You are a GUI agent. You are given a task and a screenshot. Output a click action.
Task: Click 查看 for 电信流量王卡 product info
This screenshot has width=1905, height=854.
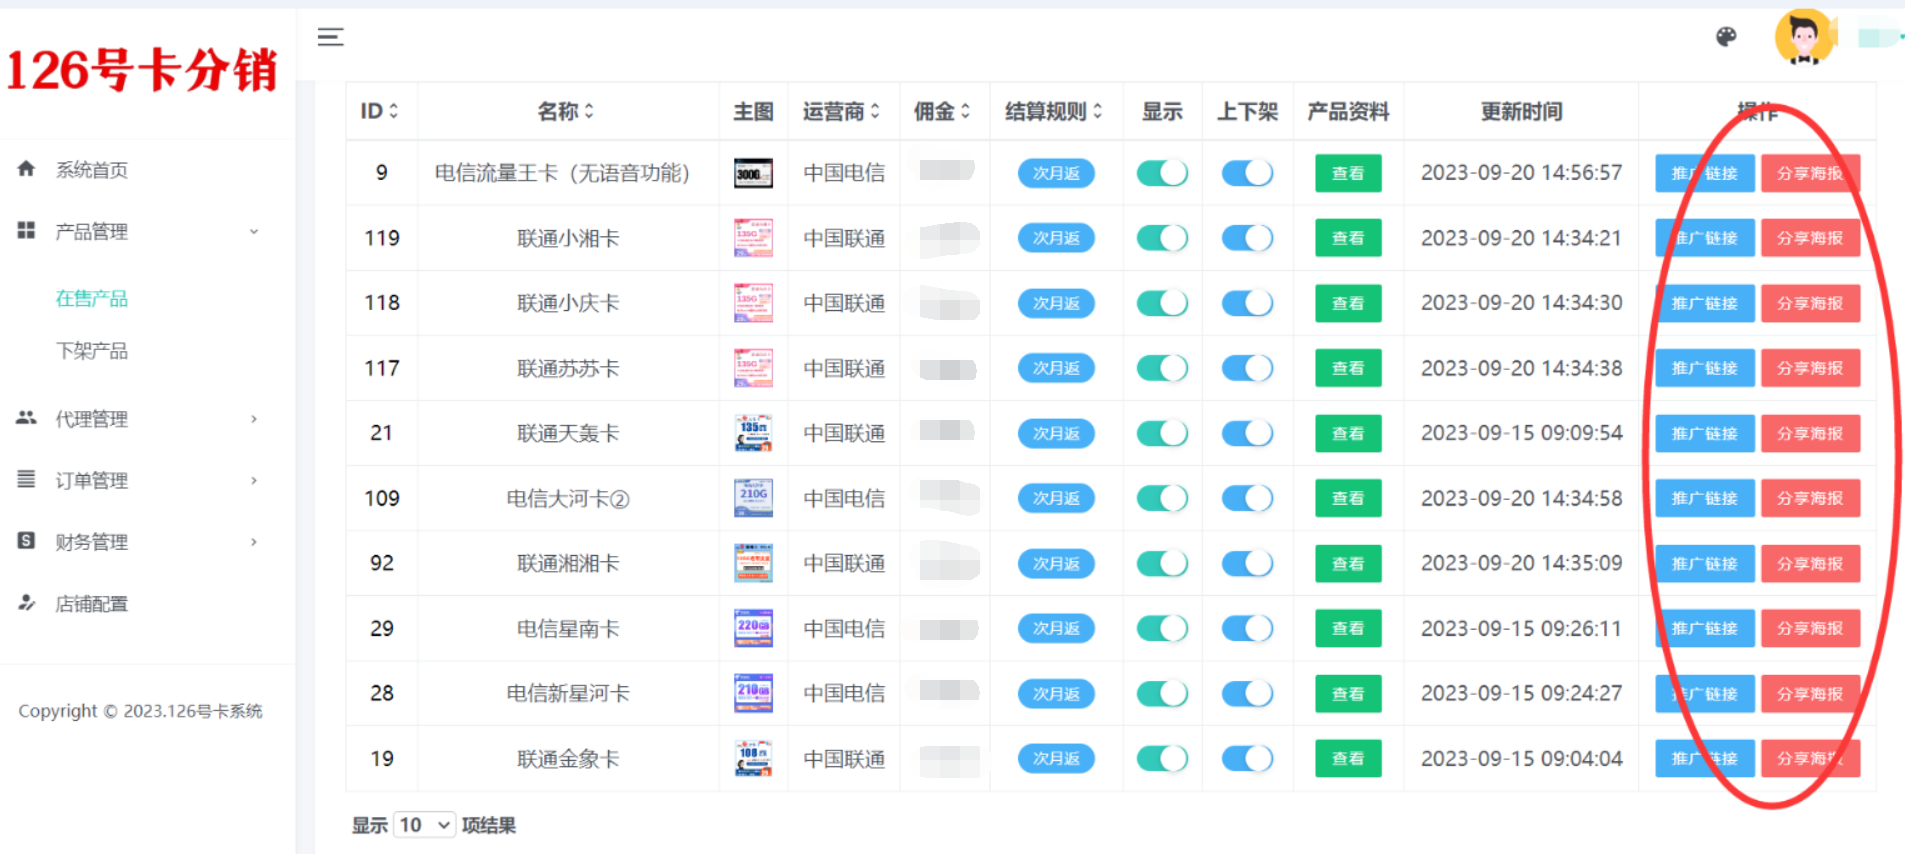1348,173
